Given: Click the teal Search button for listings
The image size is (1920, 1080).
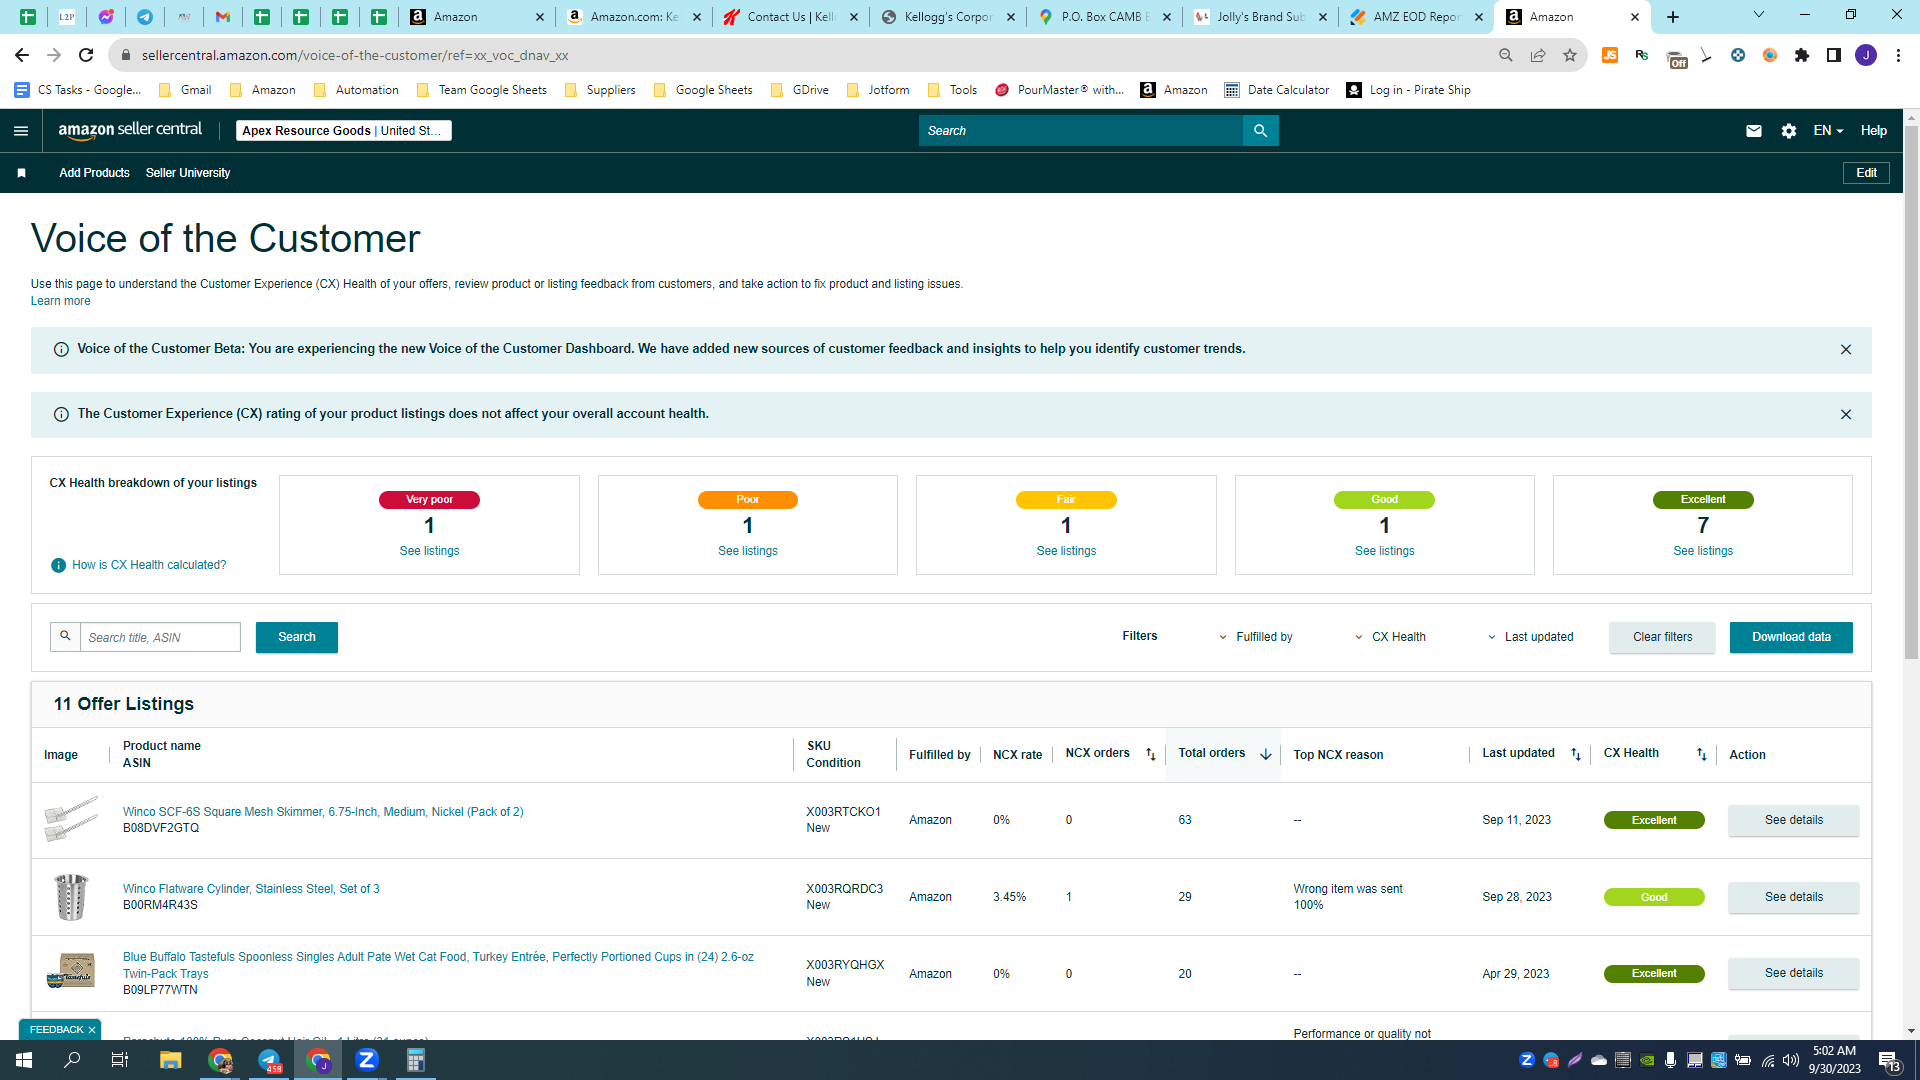Looking at the screenshot, I should click(297, 638).
